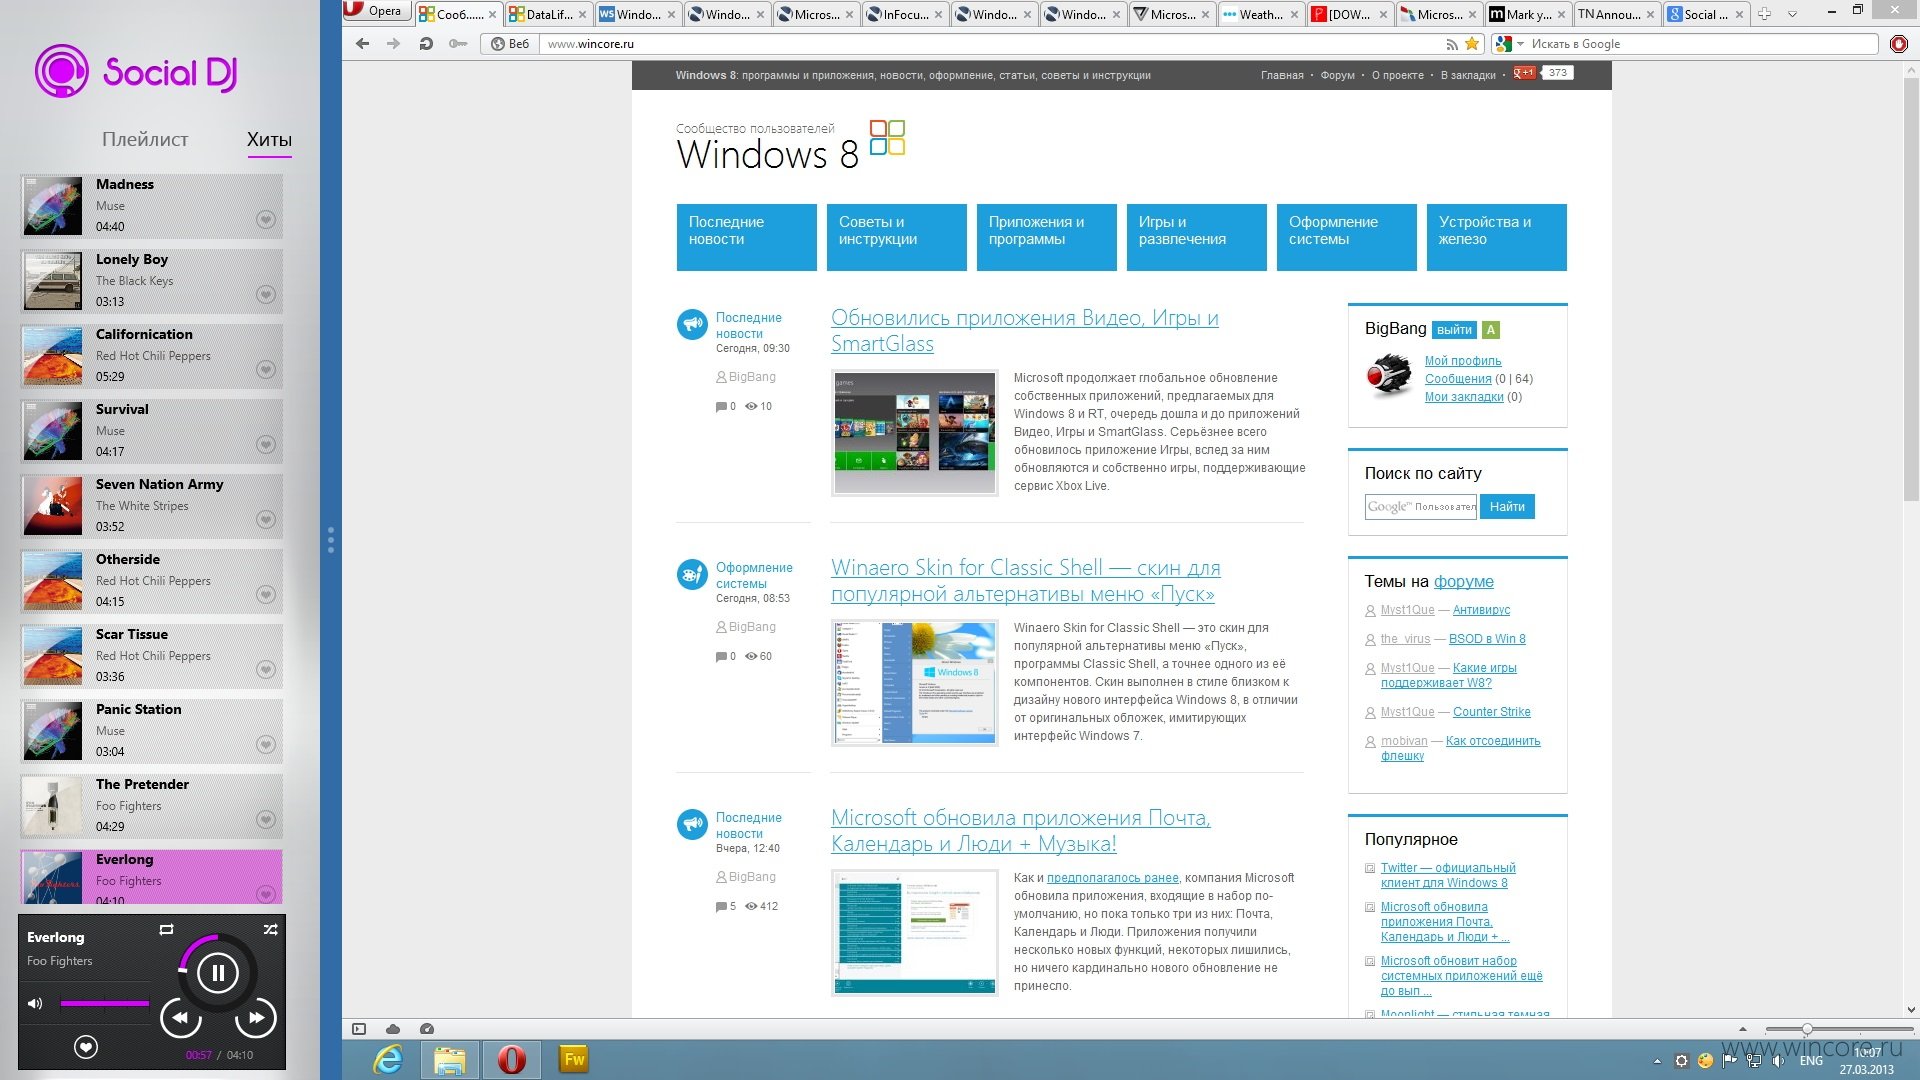This screenshot has height=1080, width=1920.
Task: Click the BigBang profile avatar image
Action: [x=1388, y=376]
